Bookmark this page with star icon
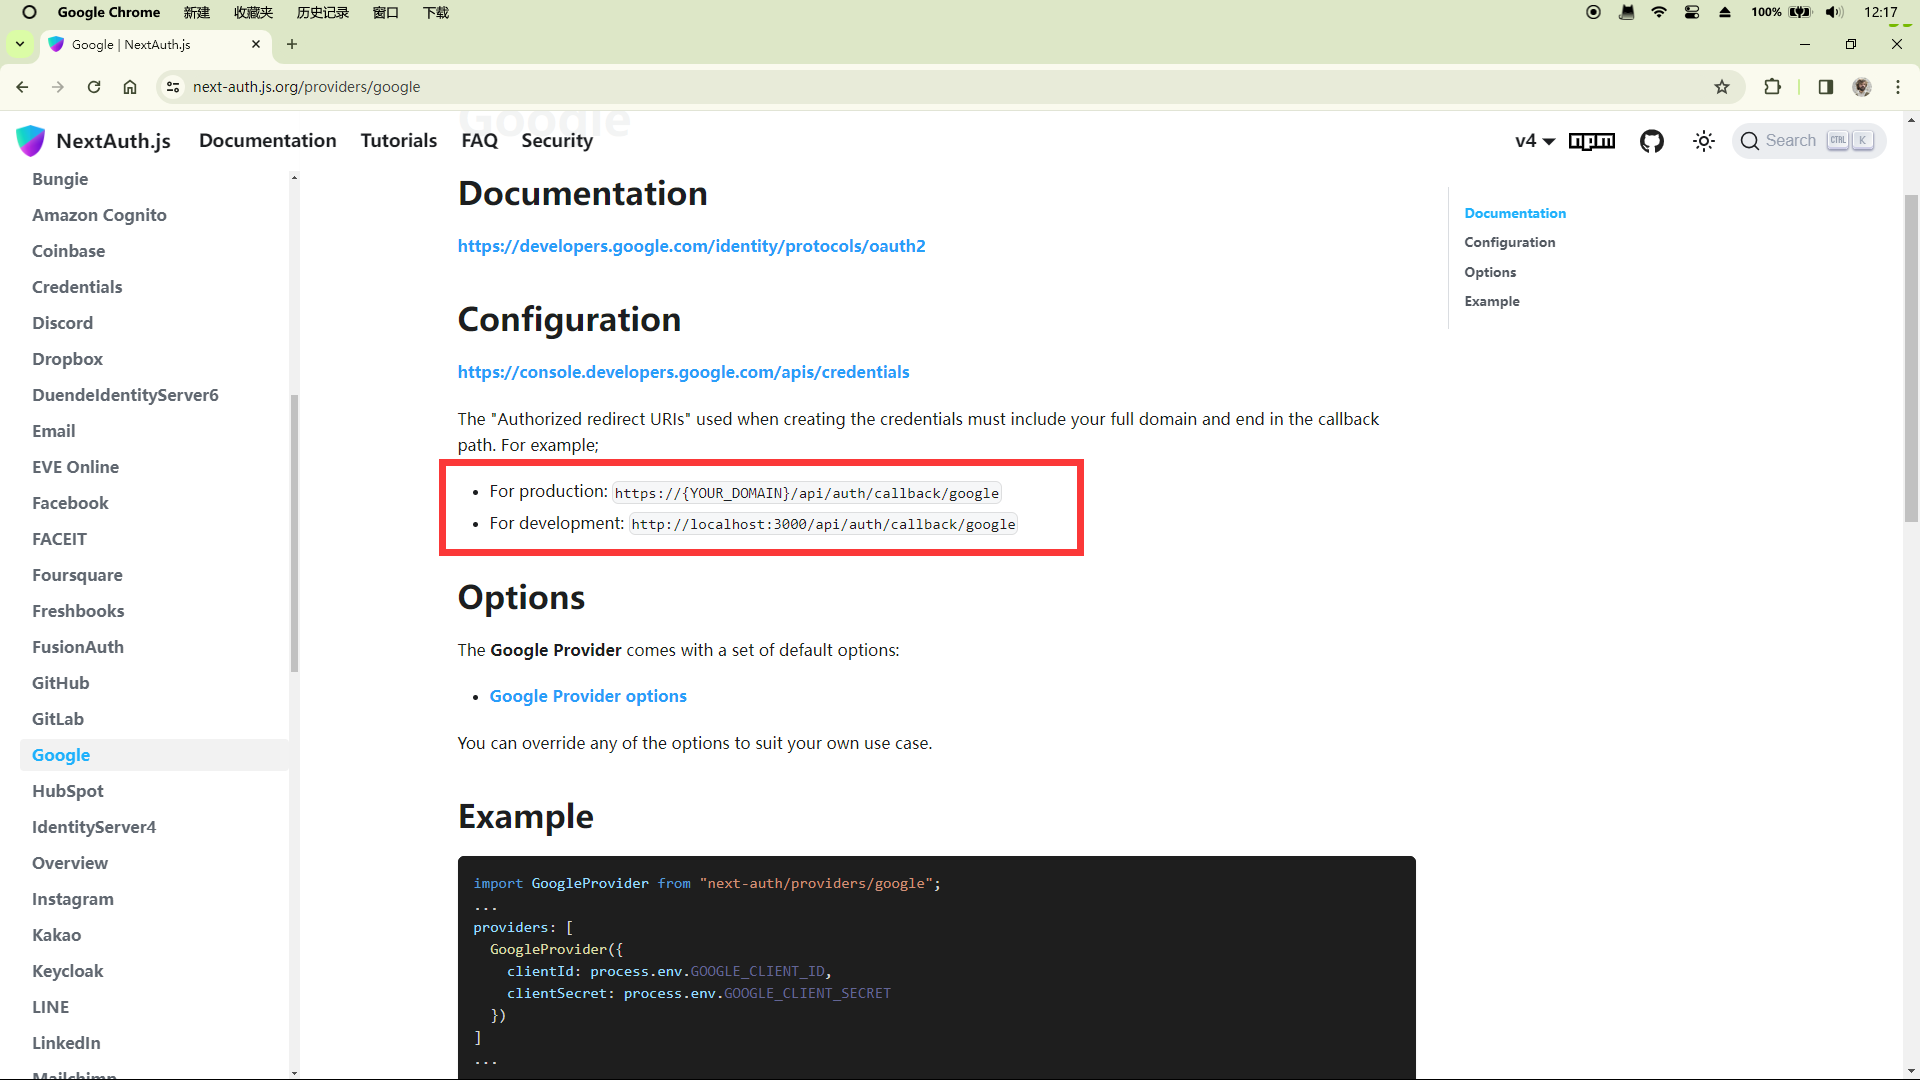 tap(1722, 87)
